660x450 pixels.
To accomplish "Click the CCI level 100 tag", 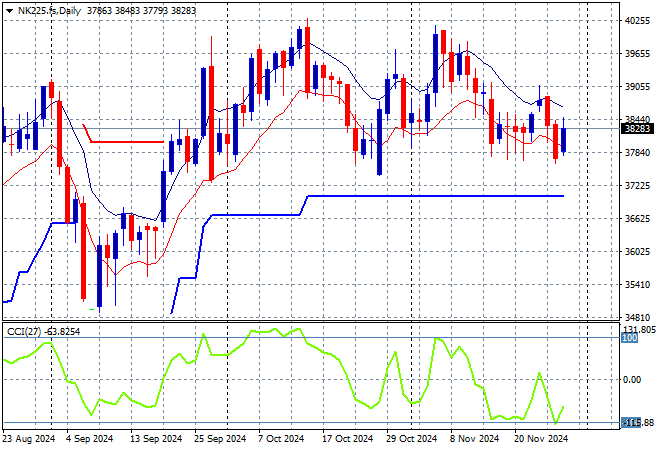I will click(x=629, y=339).
